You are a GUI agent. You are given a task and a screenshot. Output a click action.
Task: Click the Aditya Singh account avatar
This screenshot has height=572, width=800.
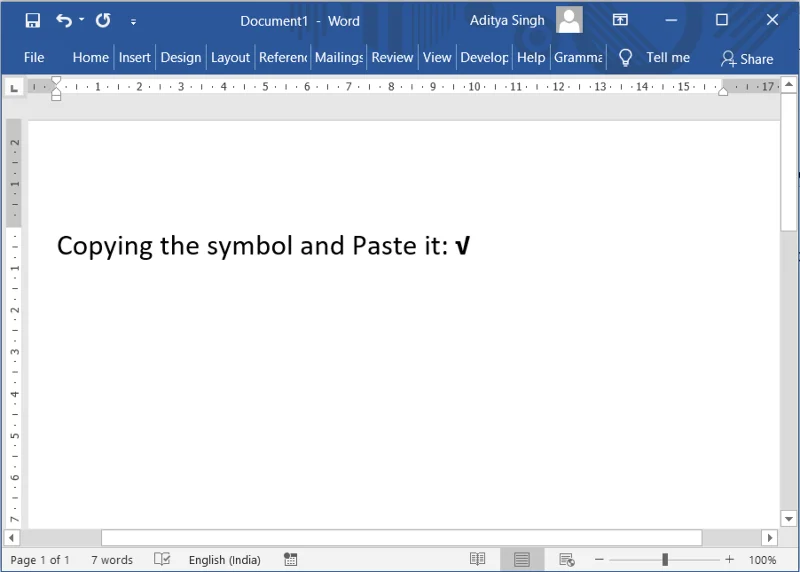pyautogui.click(x=569, y=19)
